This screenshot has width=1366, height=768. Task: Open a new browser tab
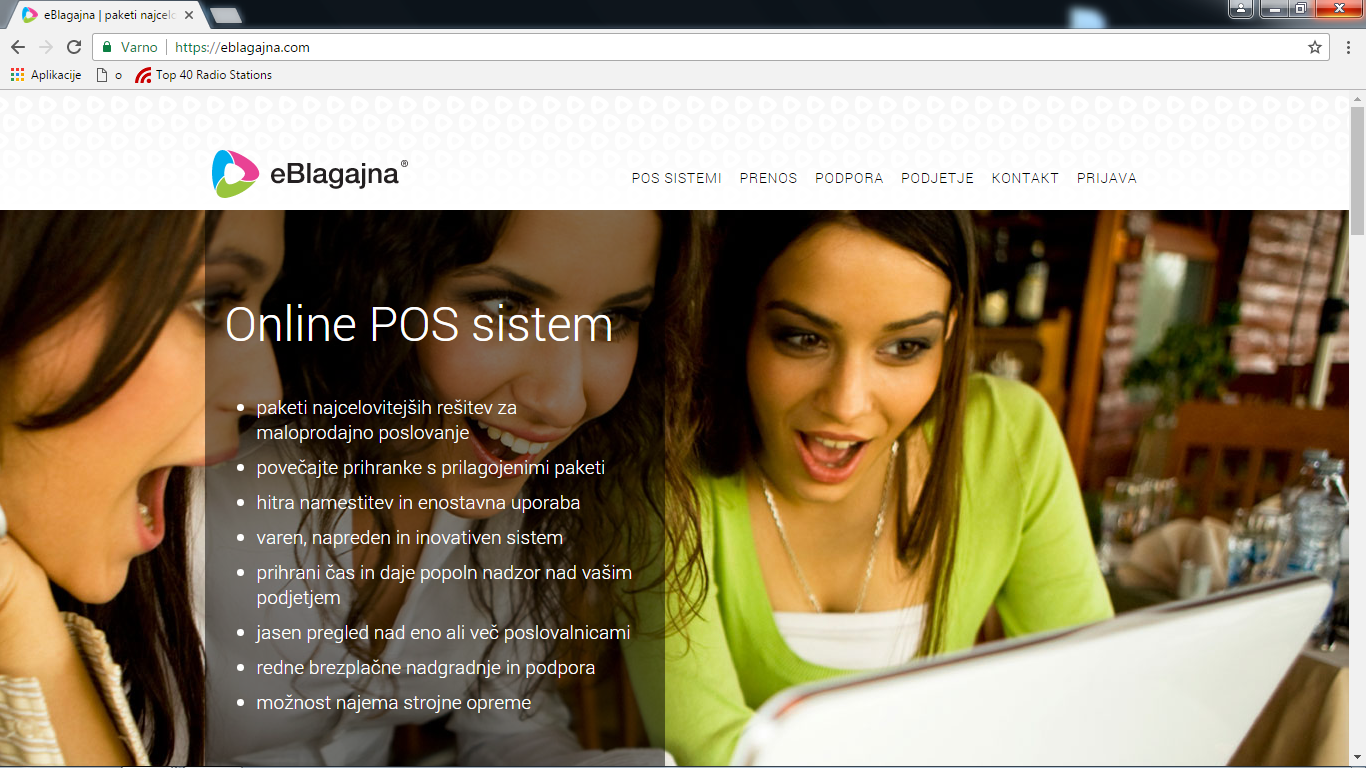coord(226,15)
